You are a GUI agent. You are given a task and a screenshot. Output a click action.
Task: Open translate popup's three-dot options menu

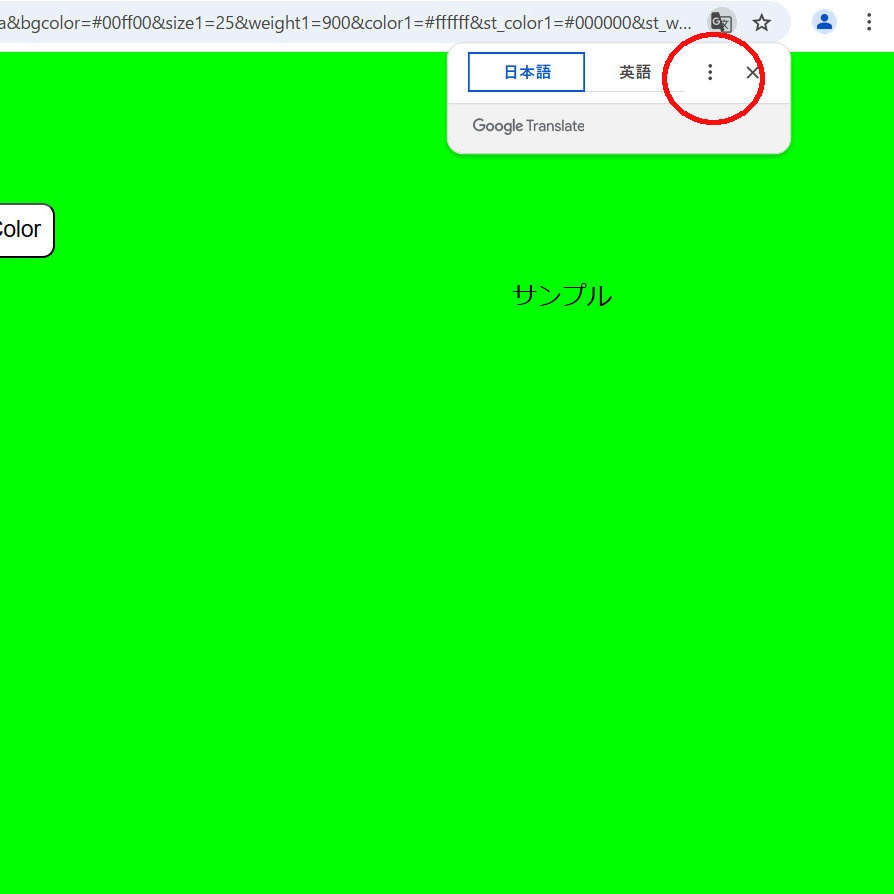(710, 72)
